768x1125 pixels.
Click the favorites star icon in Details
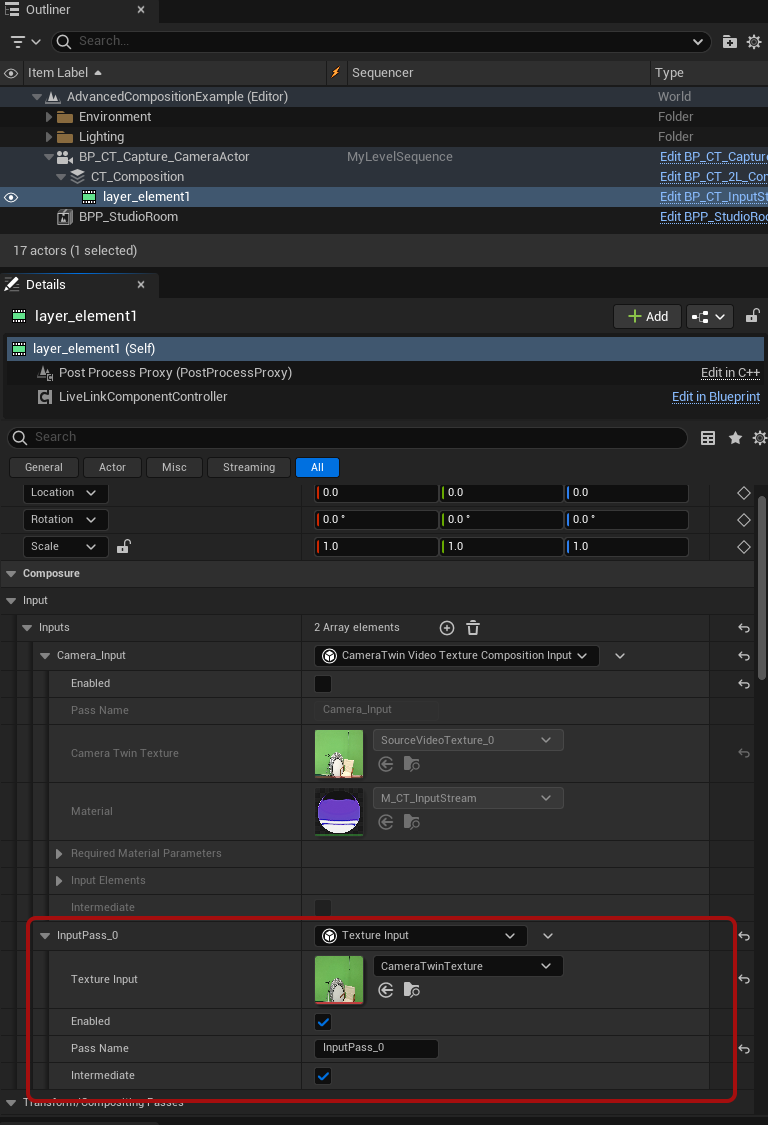pyautogui.click(x=735, y=438)
